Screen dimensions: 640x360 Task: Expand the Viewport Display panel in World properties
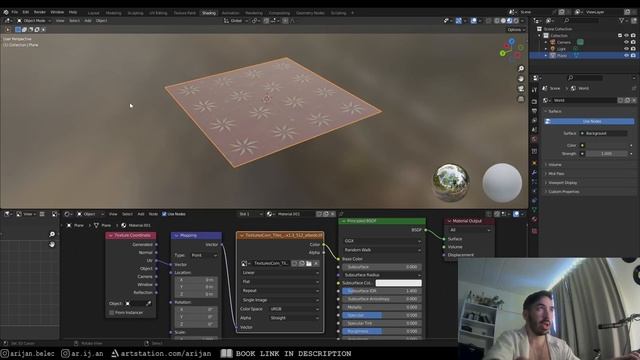pyautogui.click(x=562, y=183)
